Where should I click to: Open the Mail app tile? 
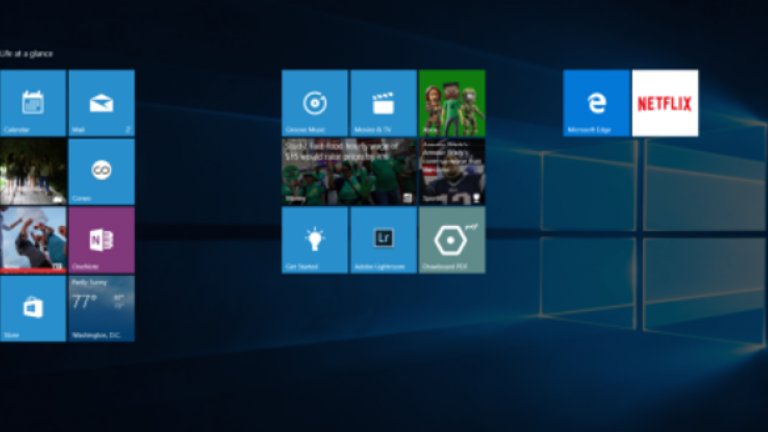click(x=101, y=102)
